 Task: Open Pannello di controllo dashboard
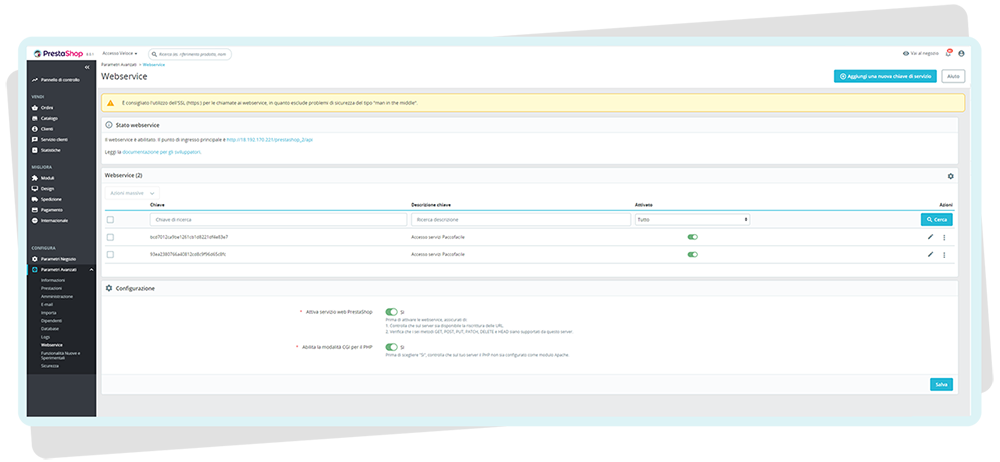pyautogui.click(x=60, y=80)
